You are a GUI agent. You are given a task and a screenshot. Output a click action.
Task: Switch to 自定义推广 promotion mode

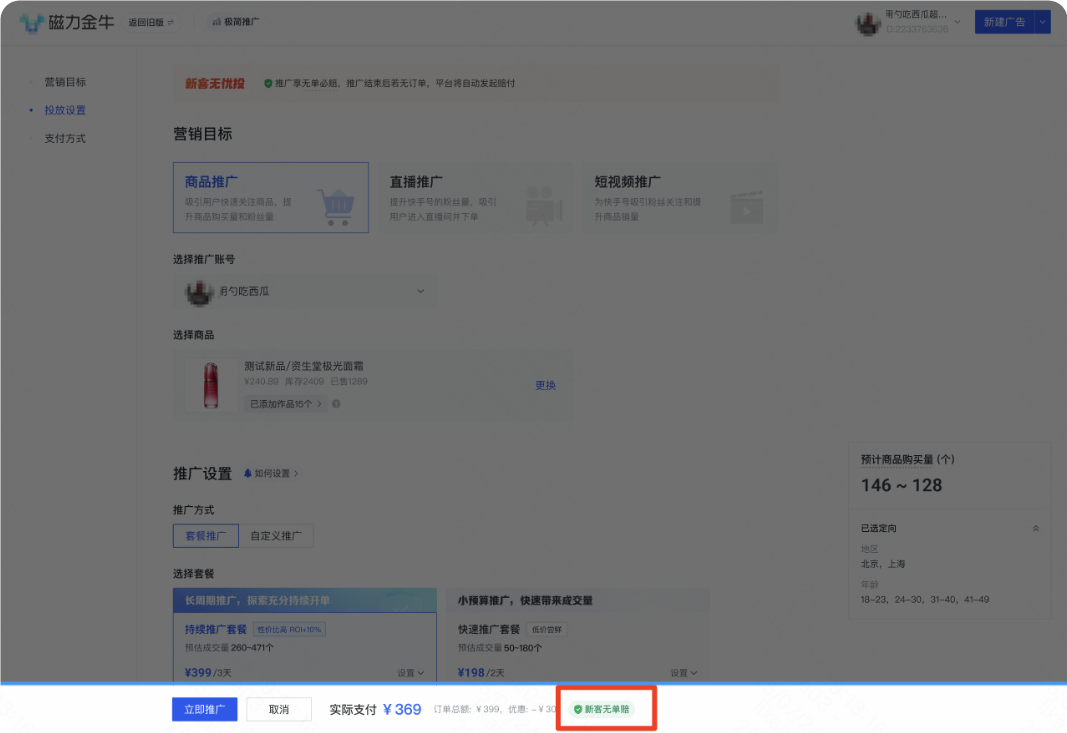click(277, 536)
